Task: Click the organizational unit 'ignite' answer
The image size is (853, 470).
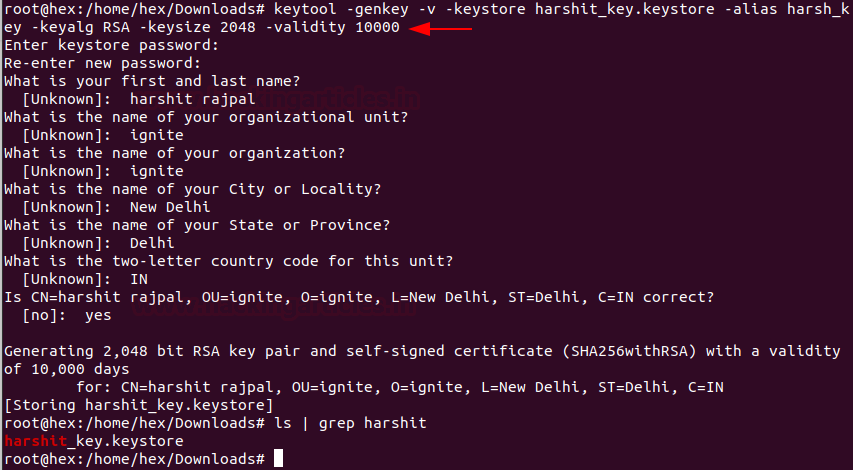Action: pyautogui.click(x=157, y=135)
